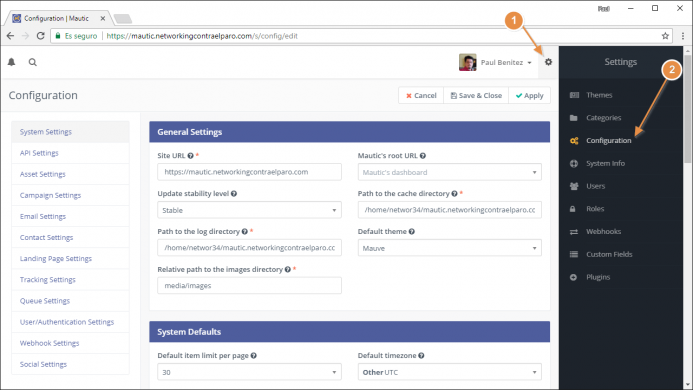Image resolution: width=693 pixels, height=390 pixels.
Task: Select API Settings tab
Action: (x=70, y=153)
